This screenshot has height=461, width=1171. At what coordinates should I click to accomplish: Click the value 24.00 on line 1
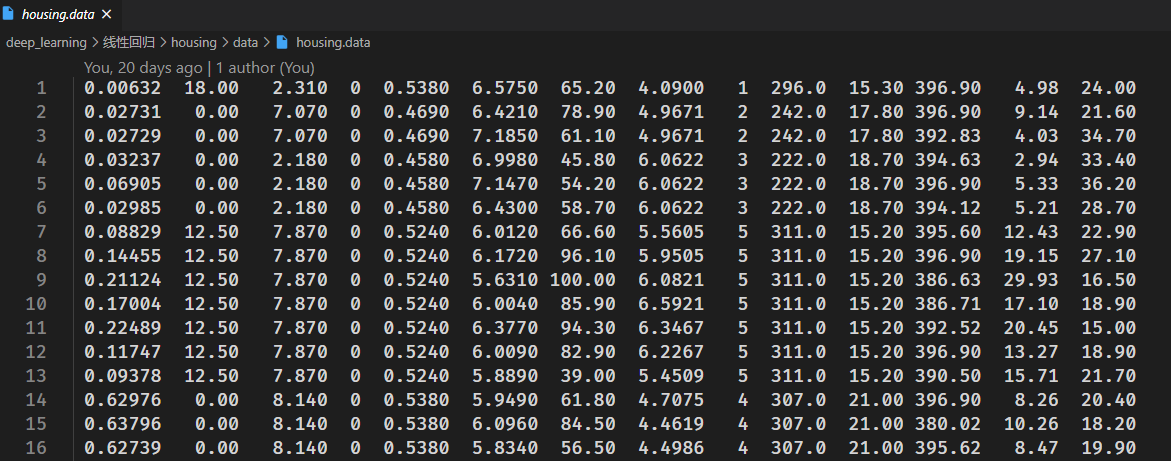point(1108,88)
